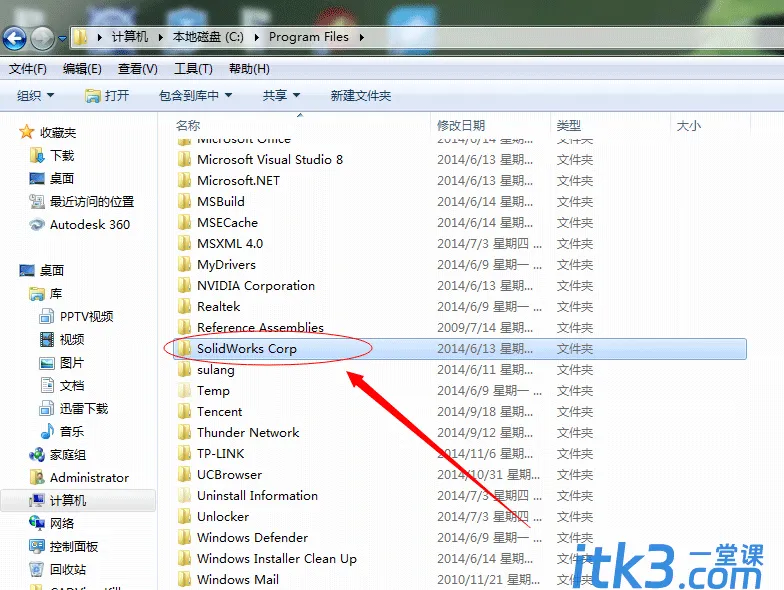Sort by the 修改日期 column header
This screenshot has height=590, width=784.
point(461,125)
